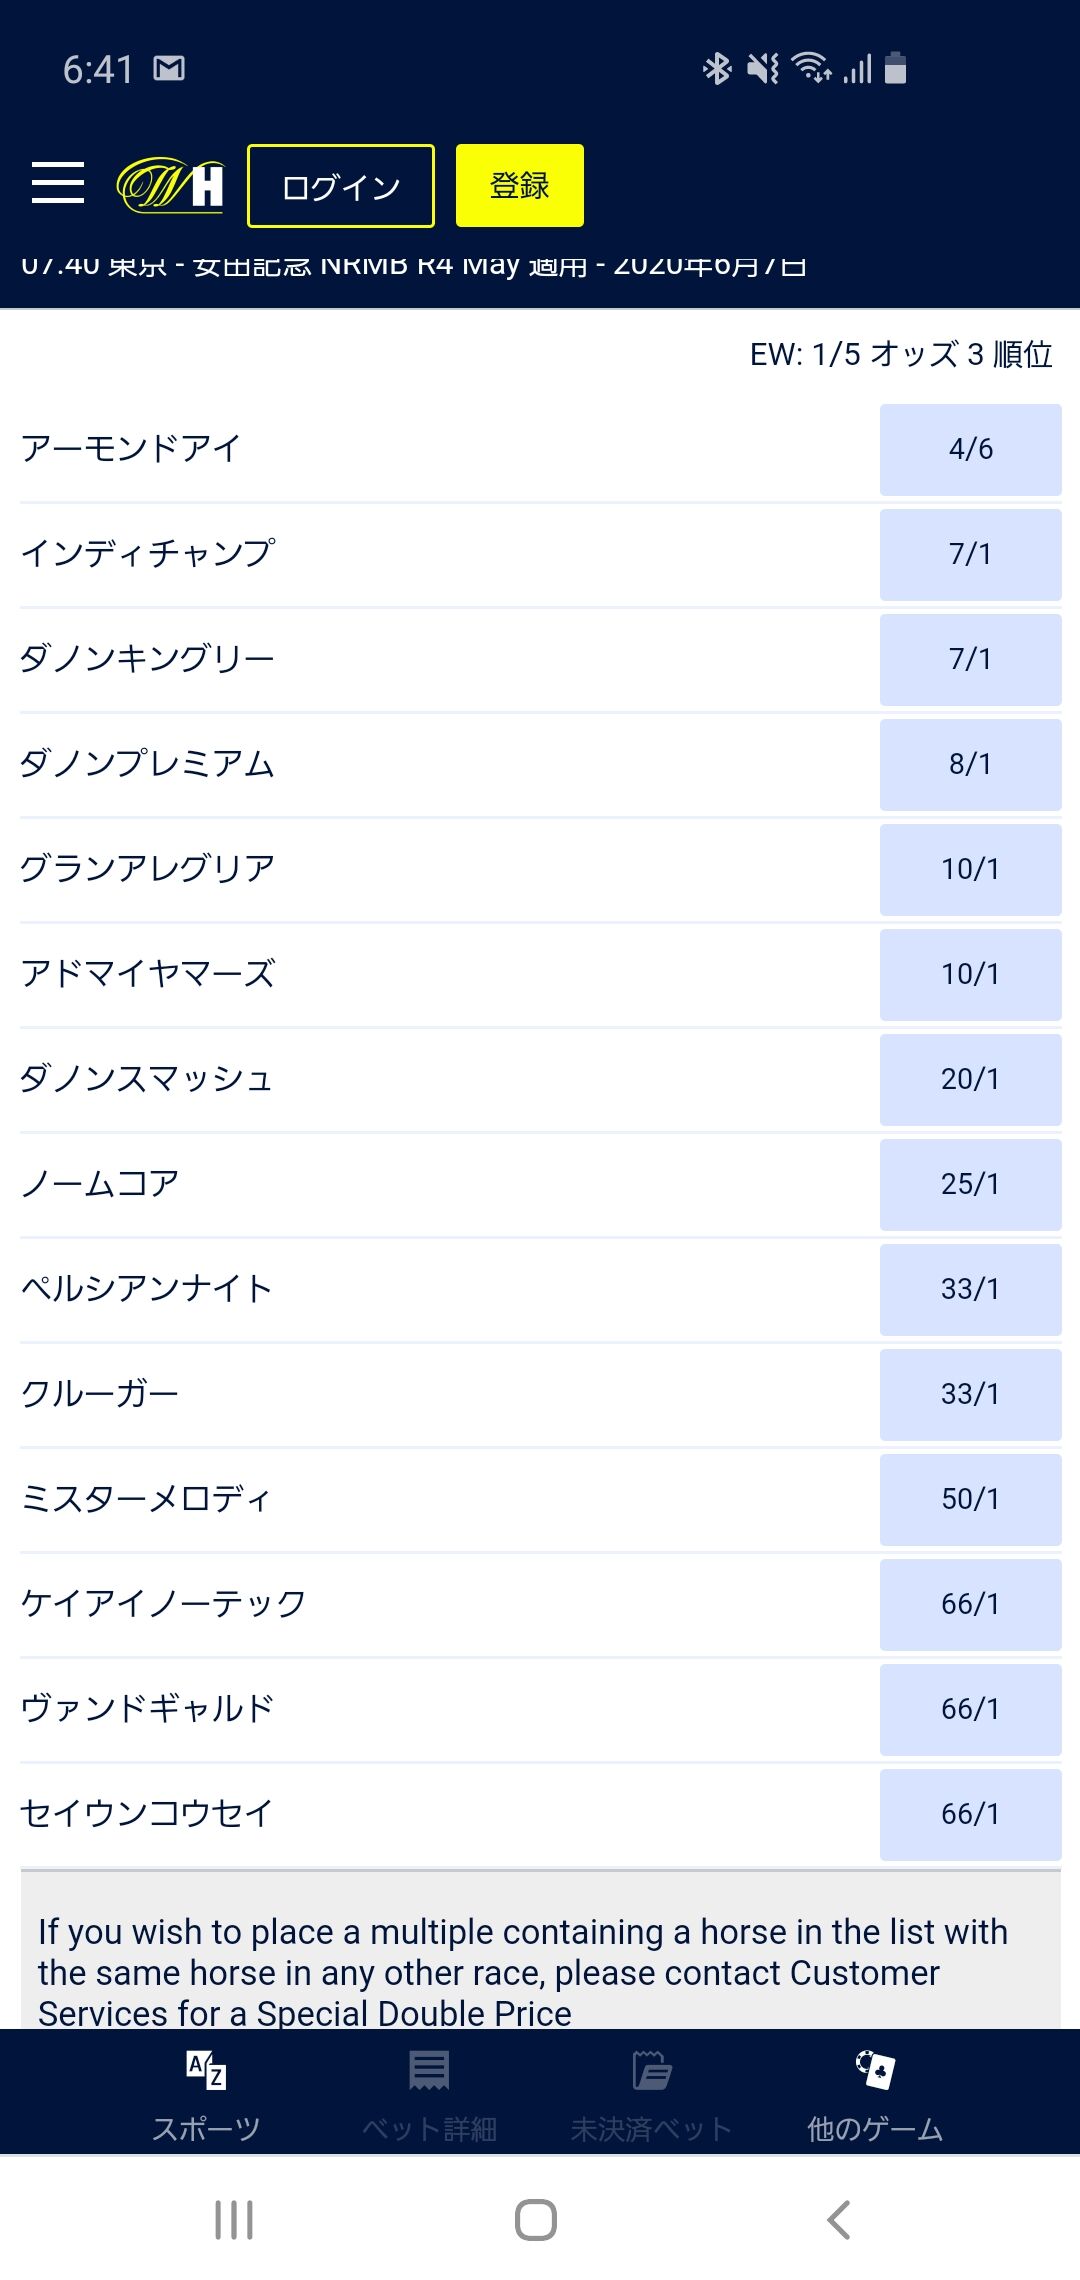The height and width of the screenshot is (2280, 1080).
Task: Pick 20/1 odds for ダノンスマッシュ
Action: pos(970,1079)
